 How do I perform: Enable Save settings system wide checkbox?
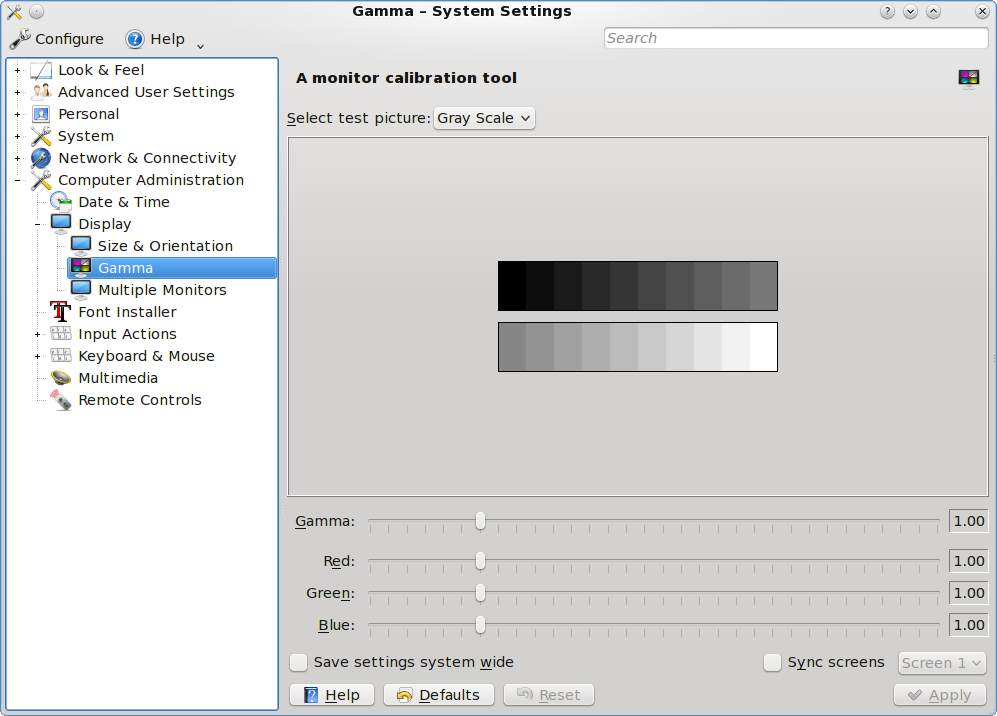point(298,663)
